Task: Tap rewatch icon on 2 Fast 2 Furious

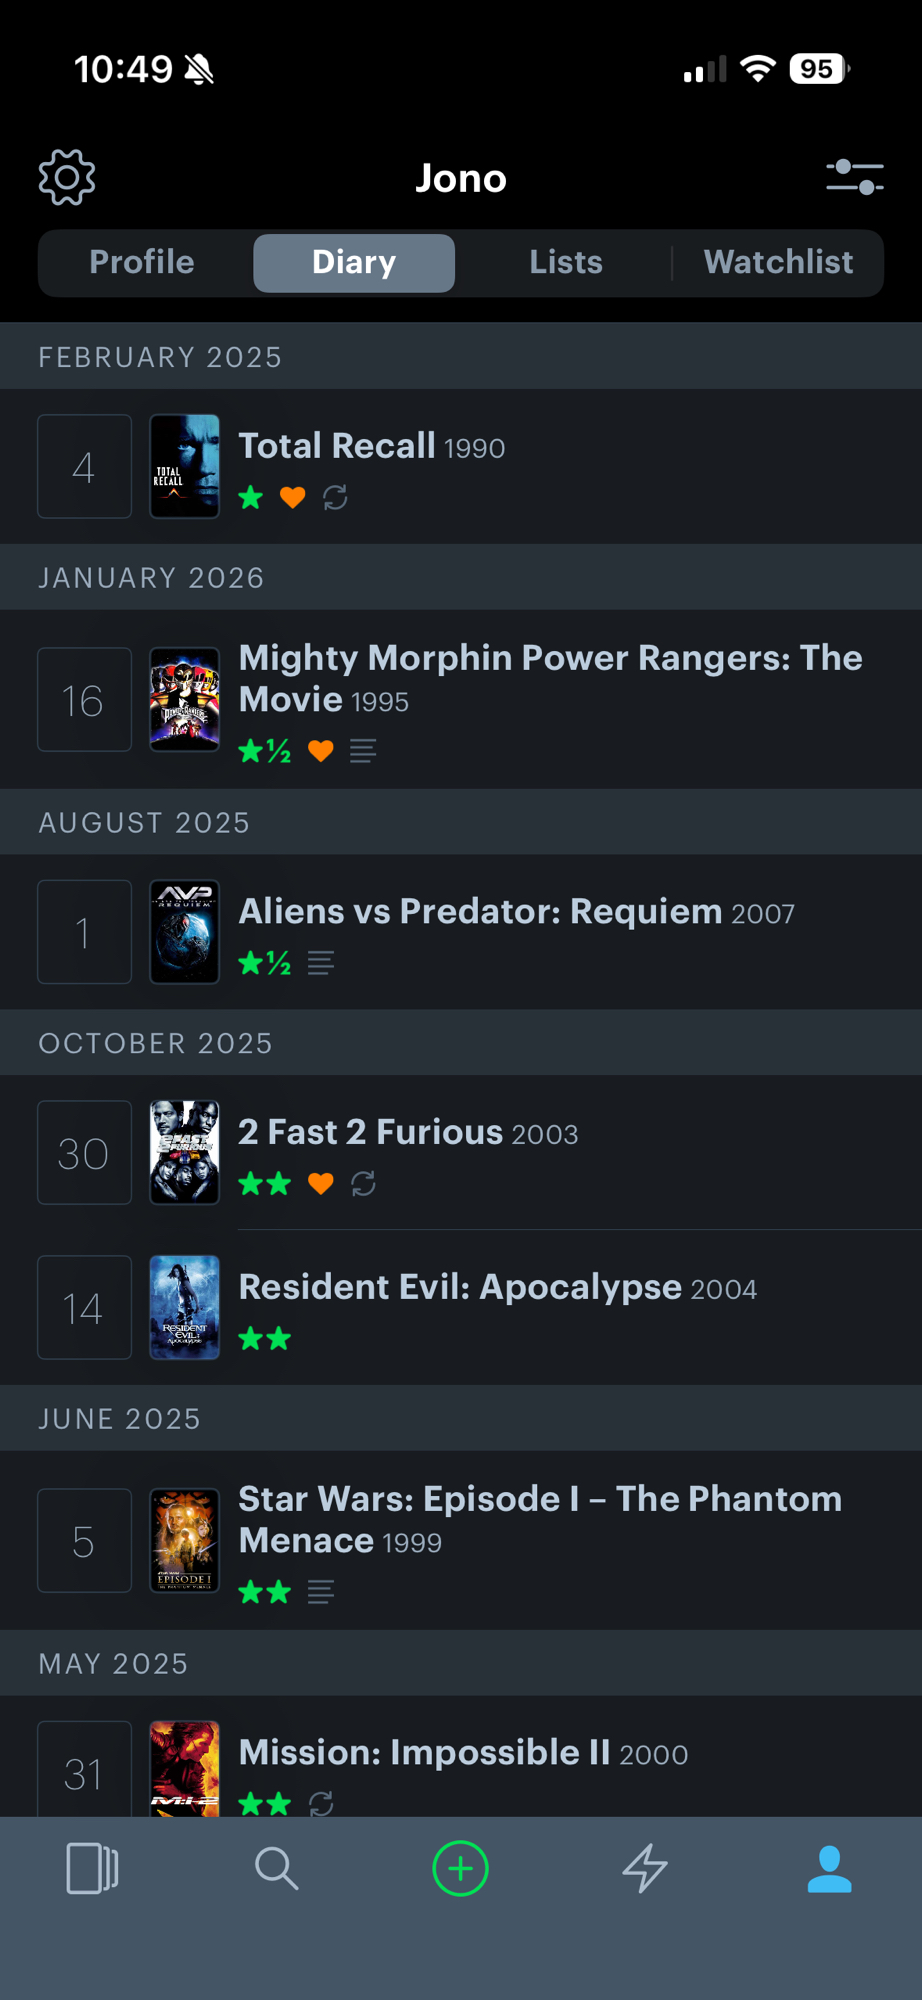Action: (x=363, y=1184)
